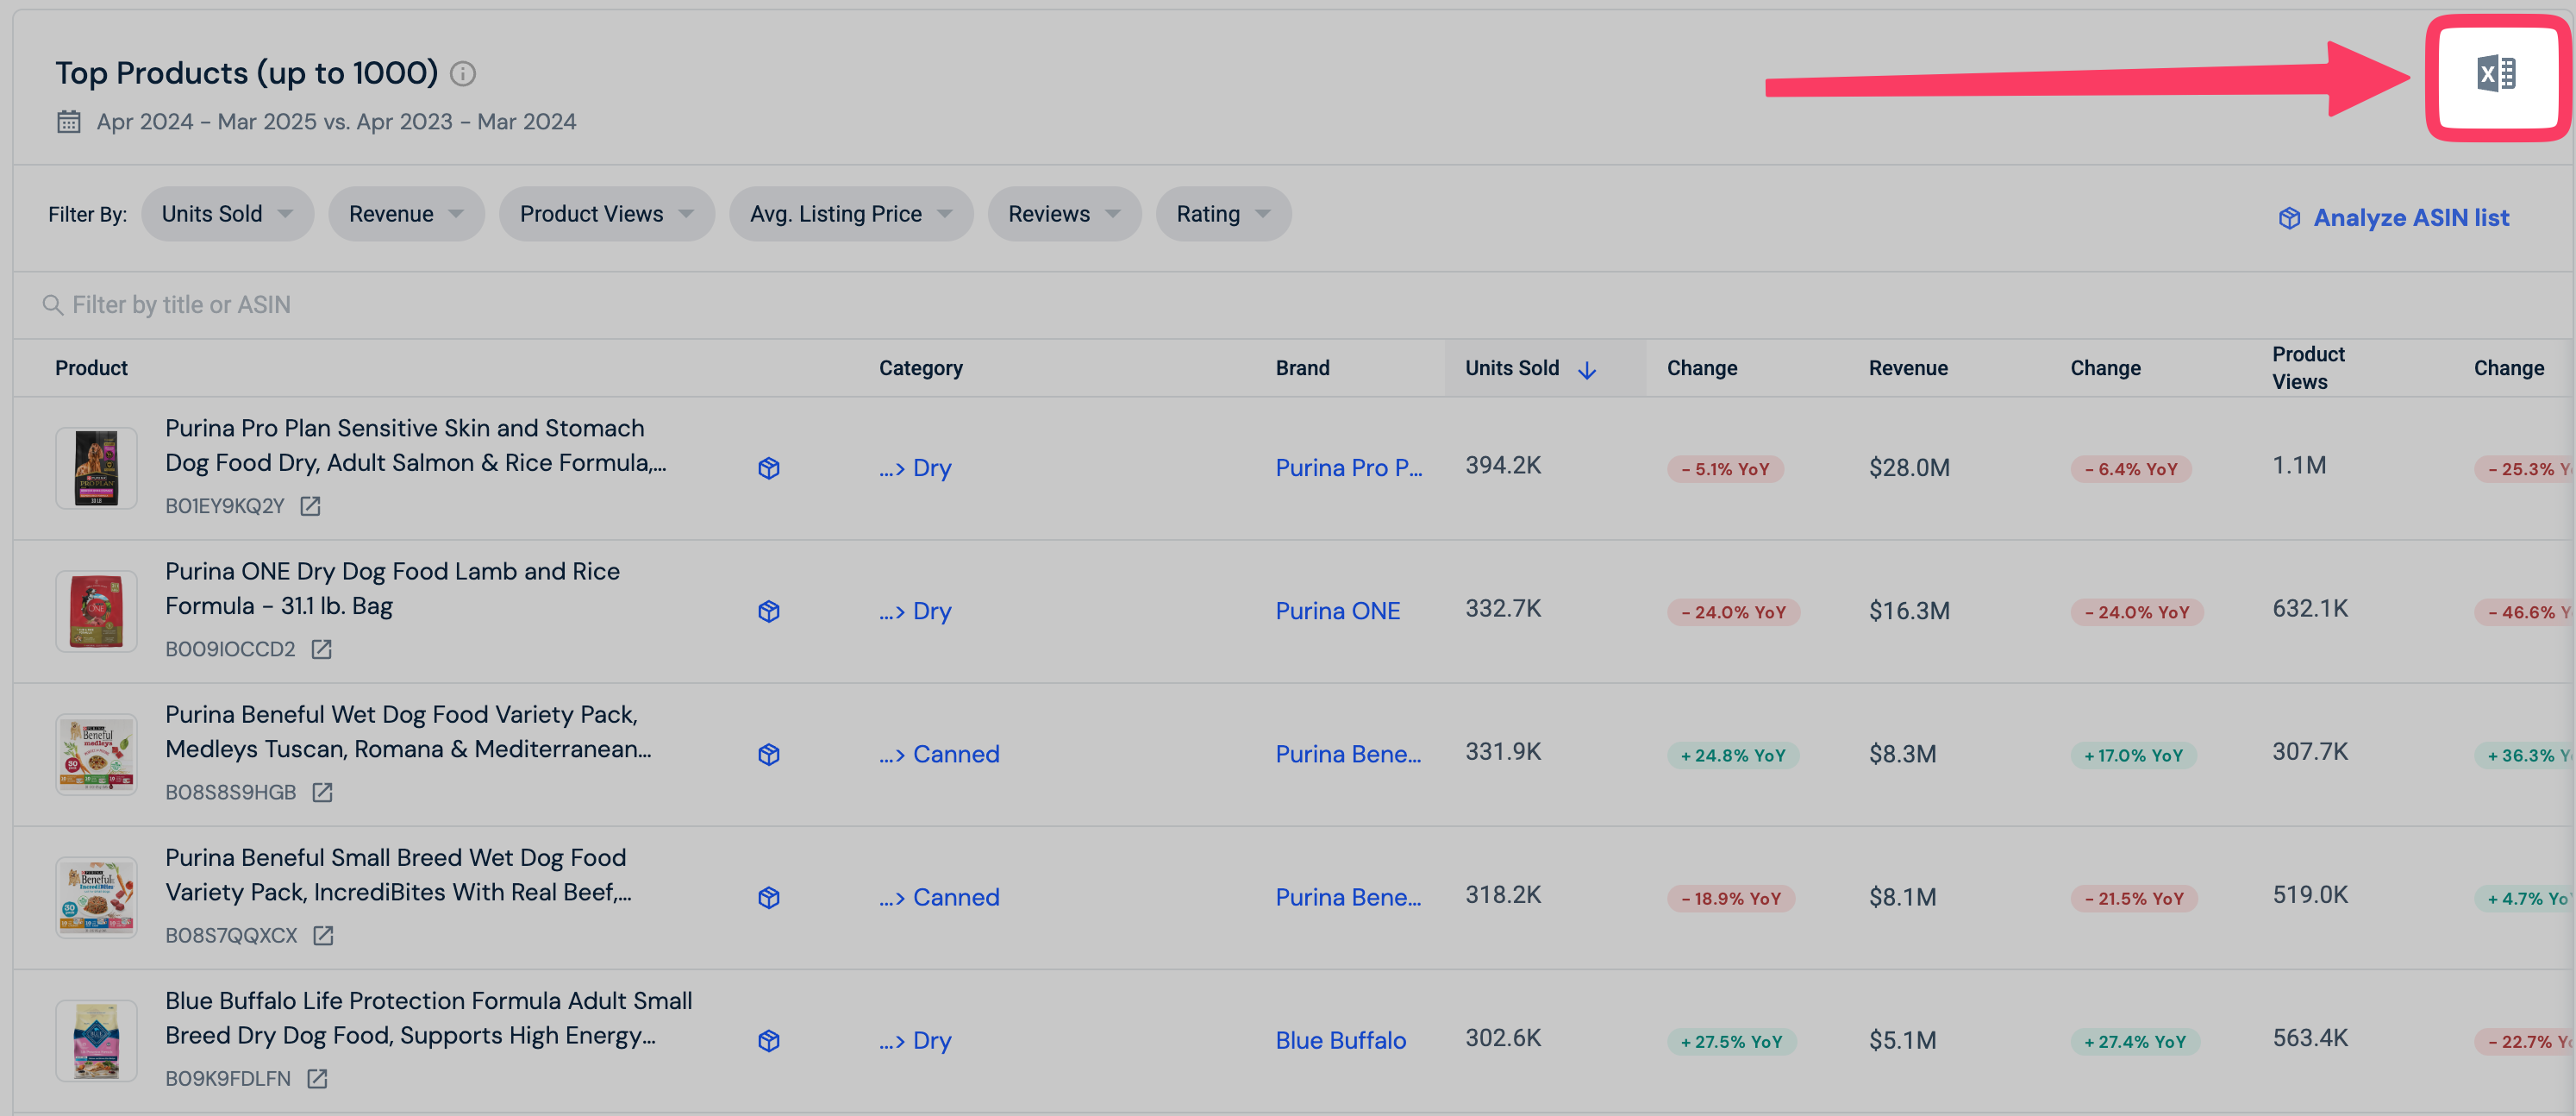
Task: Sort by the Product Views column header
Action: (2308, 368)
